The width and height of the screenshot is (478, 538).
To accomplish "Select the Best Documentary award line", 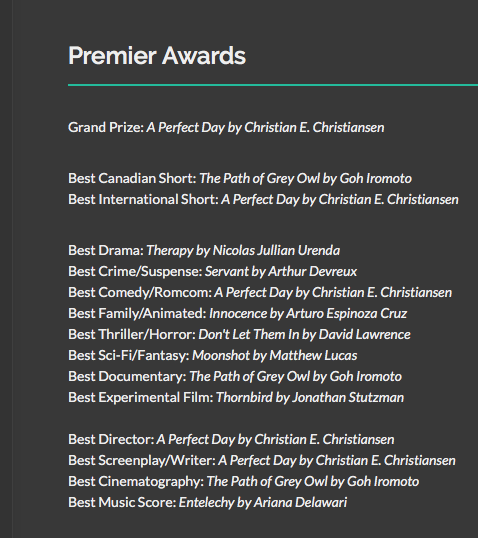I will 235,377.
